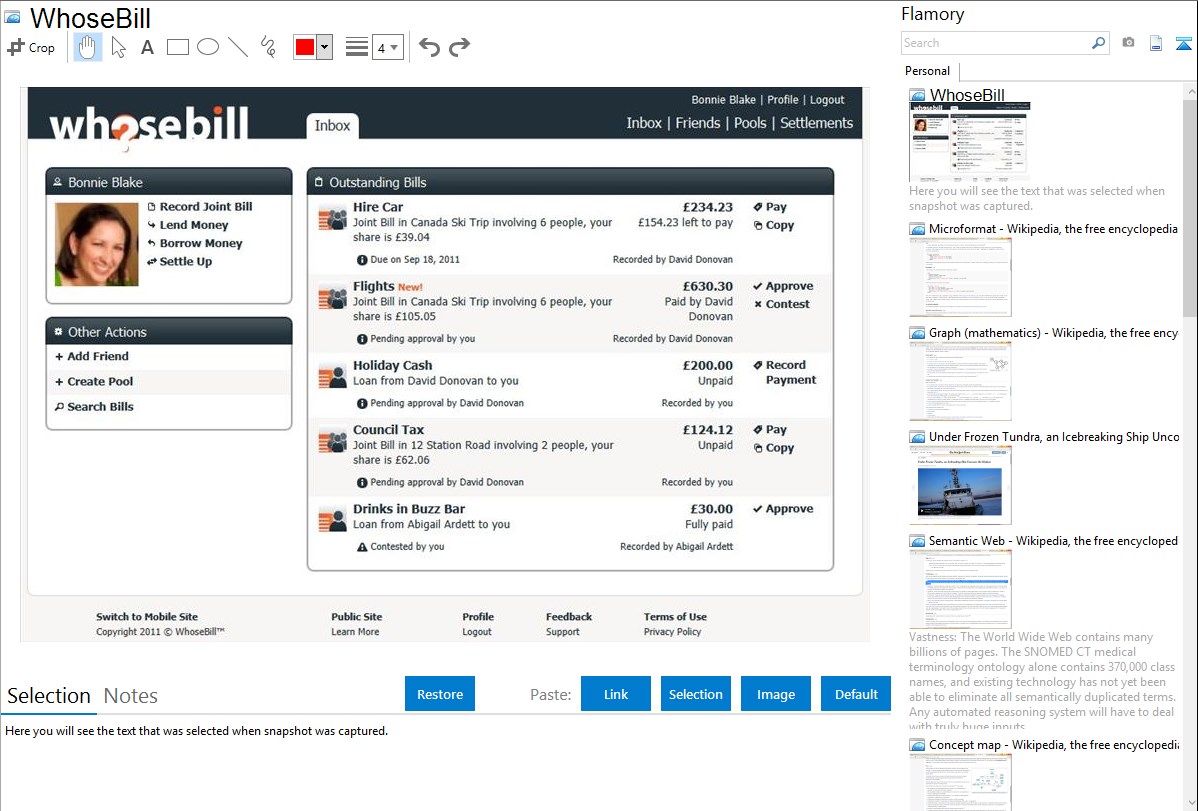
Task: Select the Crop tool
Action: click(x=31, y=47)
